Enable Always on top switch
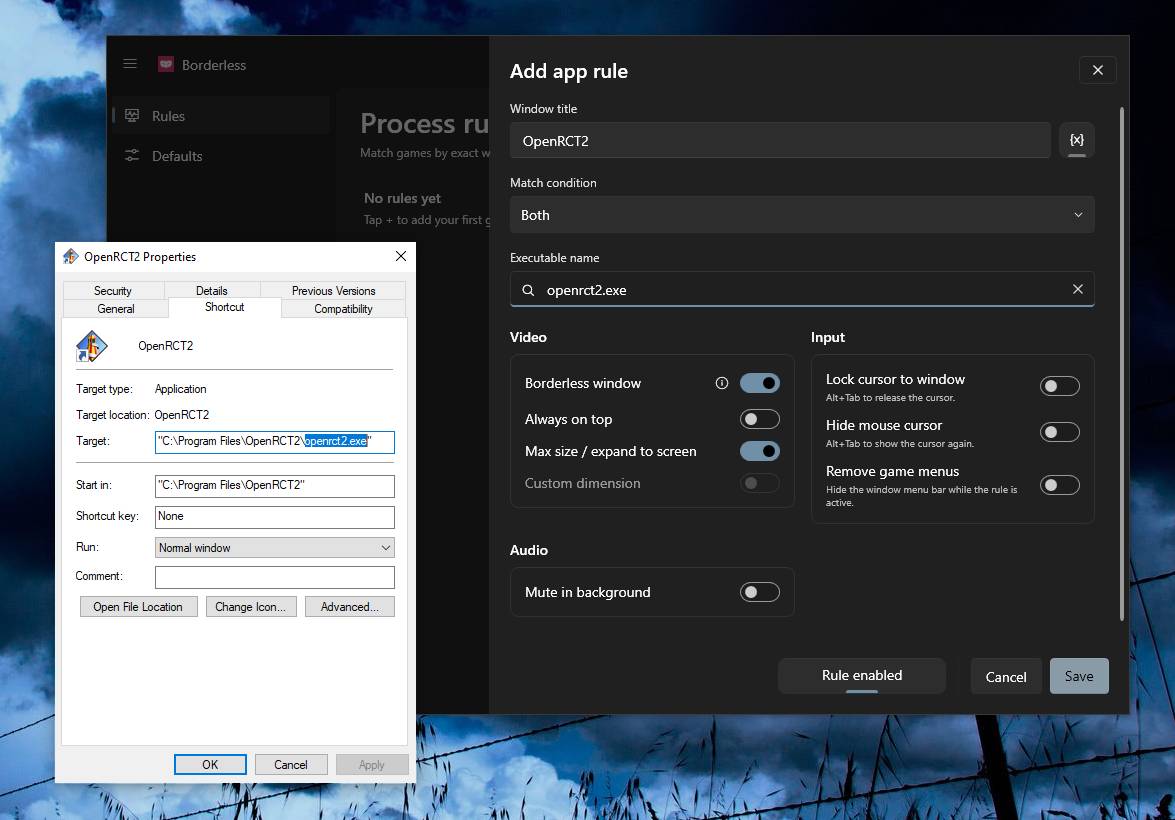Image resolution: width=1175 pixels, height=820 pixels. coord(760,419)
